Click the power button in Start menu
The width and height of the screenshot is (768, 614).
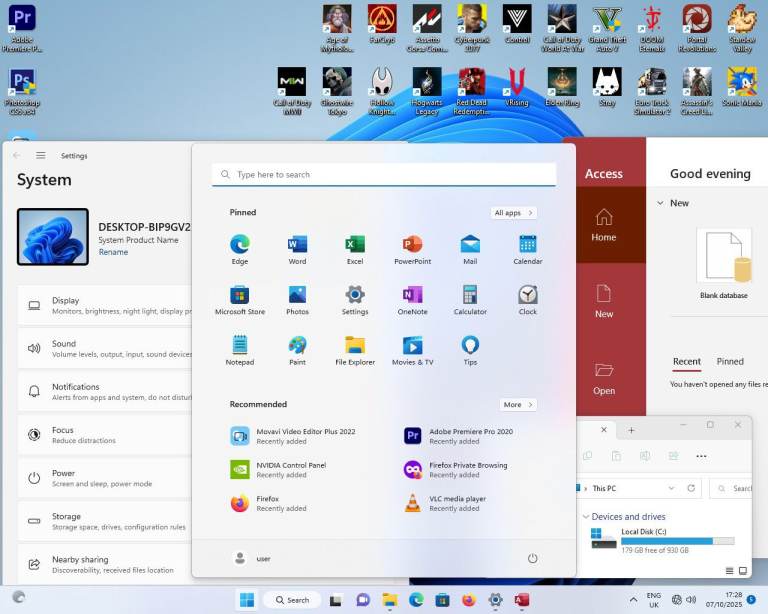click(x=532, y=558)
